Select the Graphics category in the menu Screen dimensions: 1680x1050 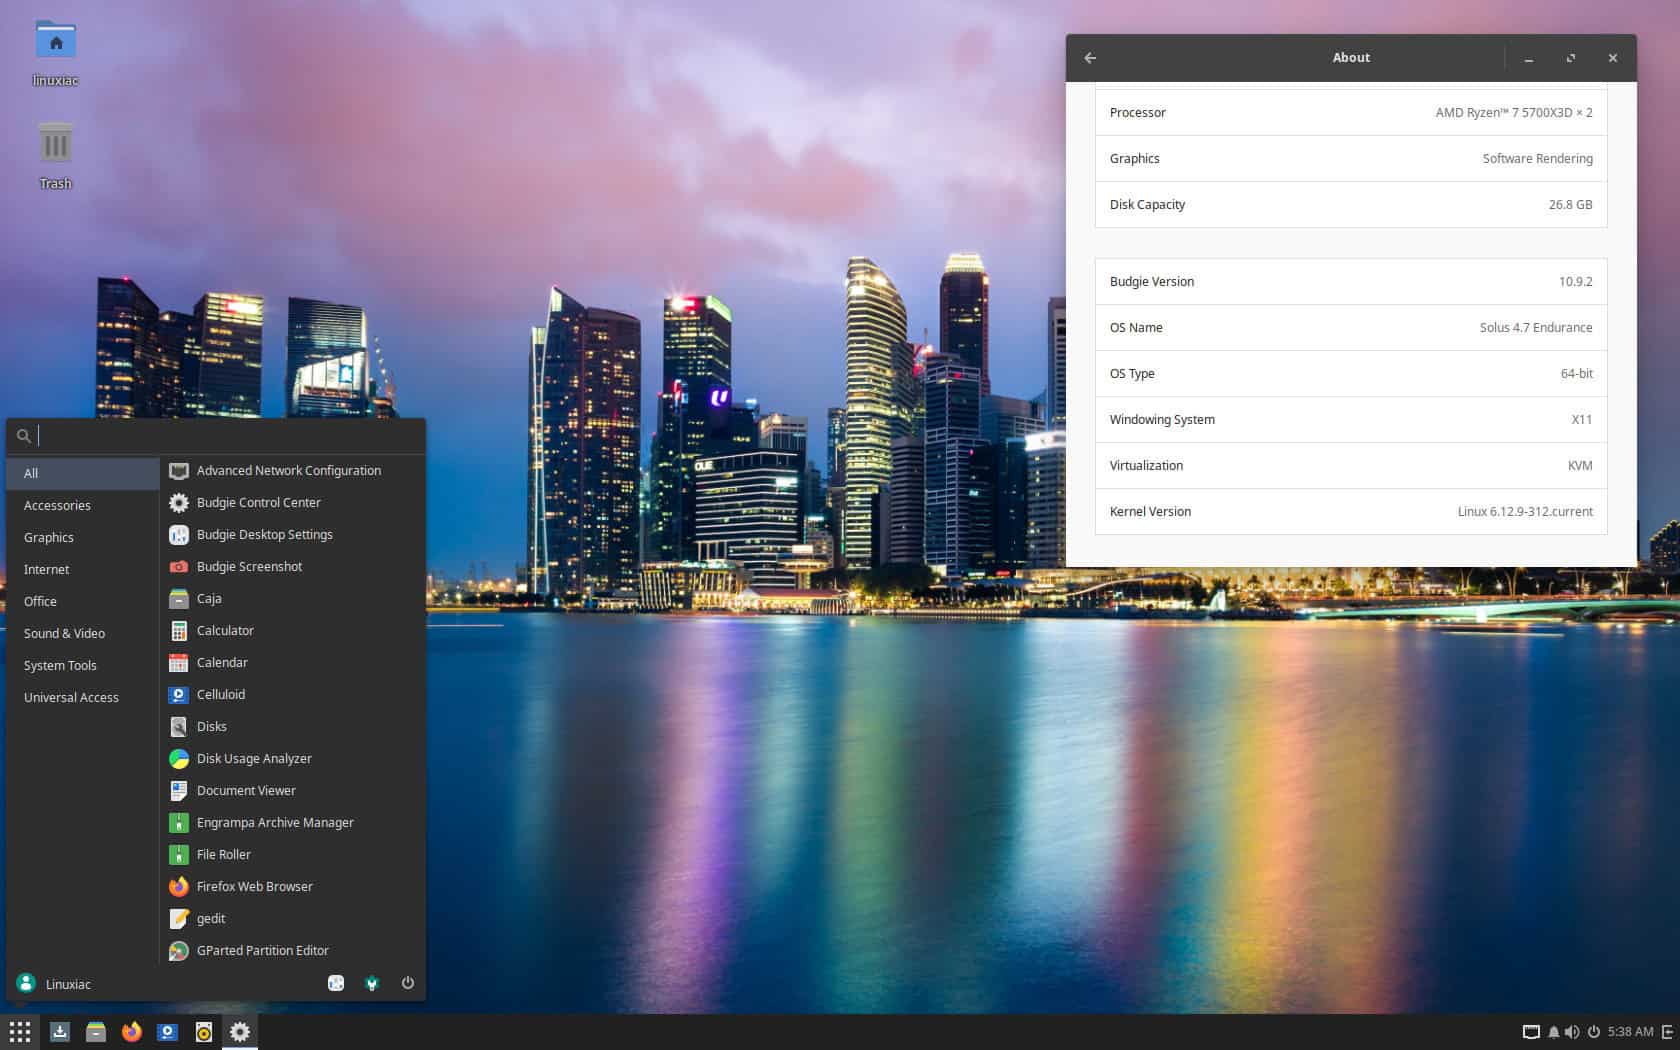[48, 537]
